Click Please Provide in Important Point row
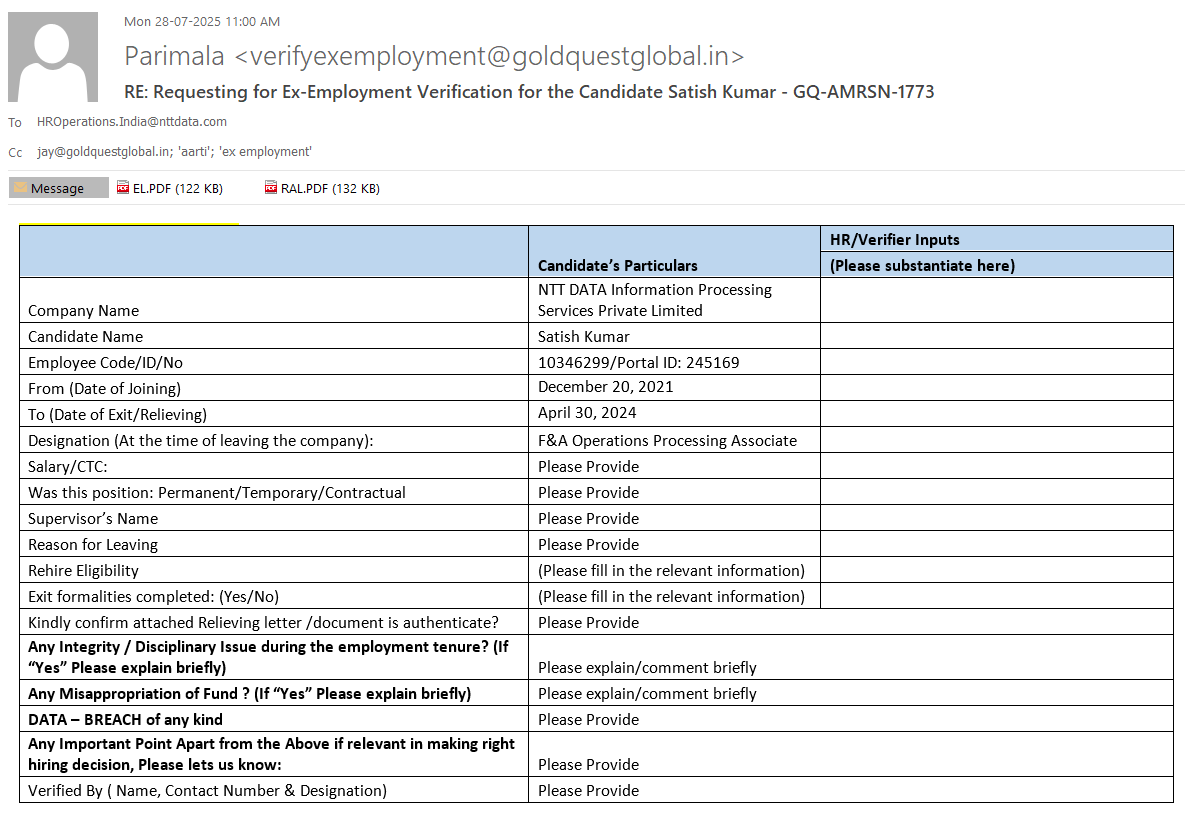 (588, 765)
